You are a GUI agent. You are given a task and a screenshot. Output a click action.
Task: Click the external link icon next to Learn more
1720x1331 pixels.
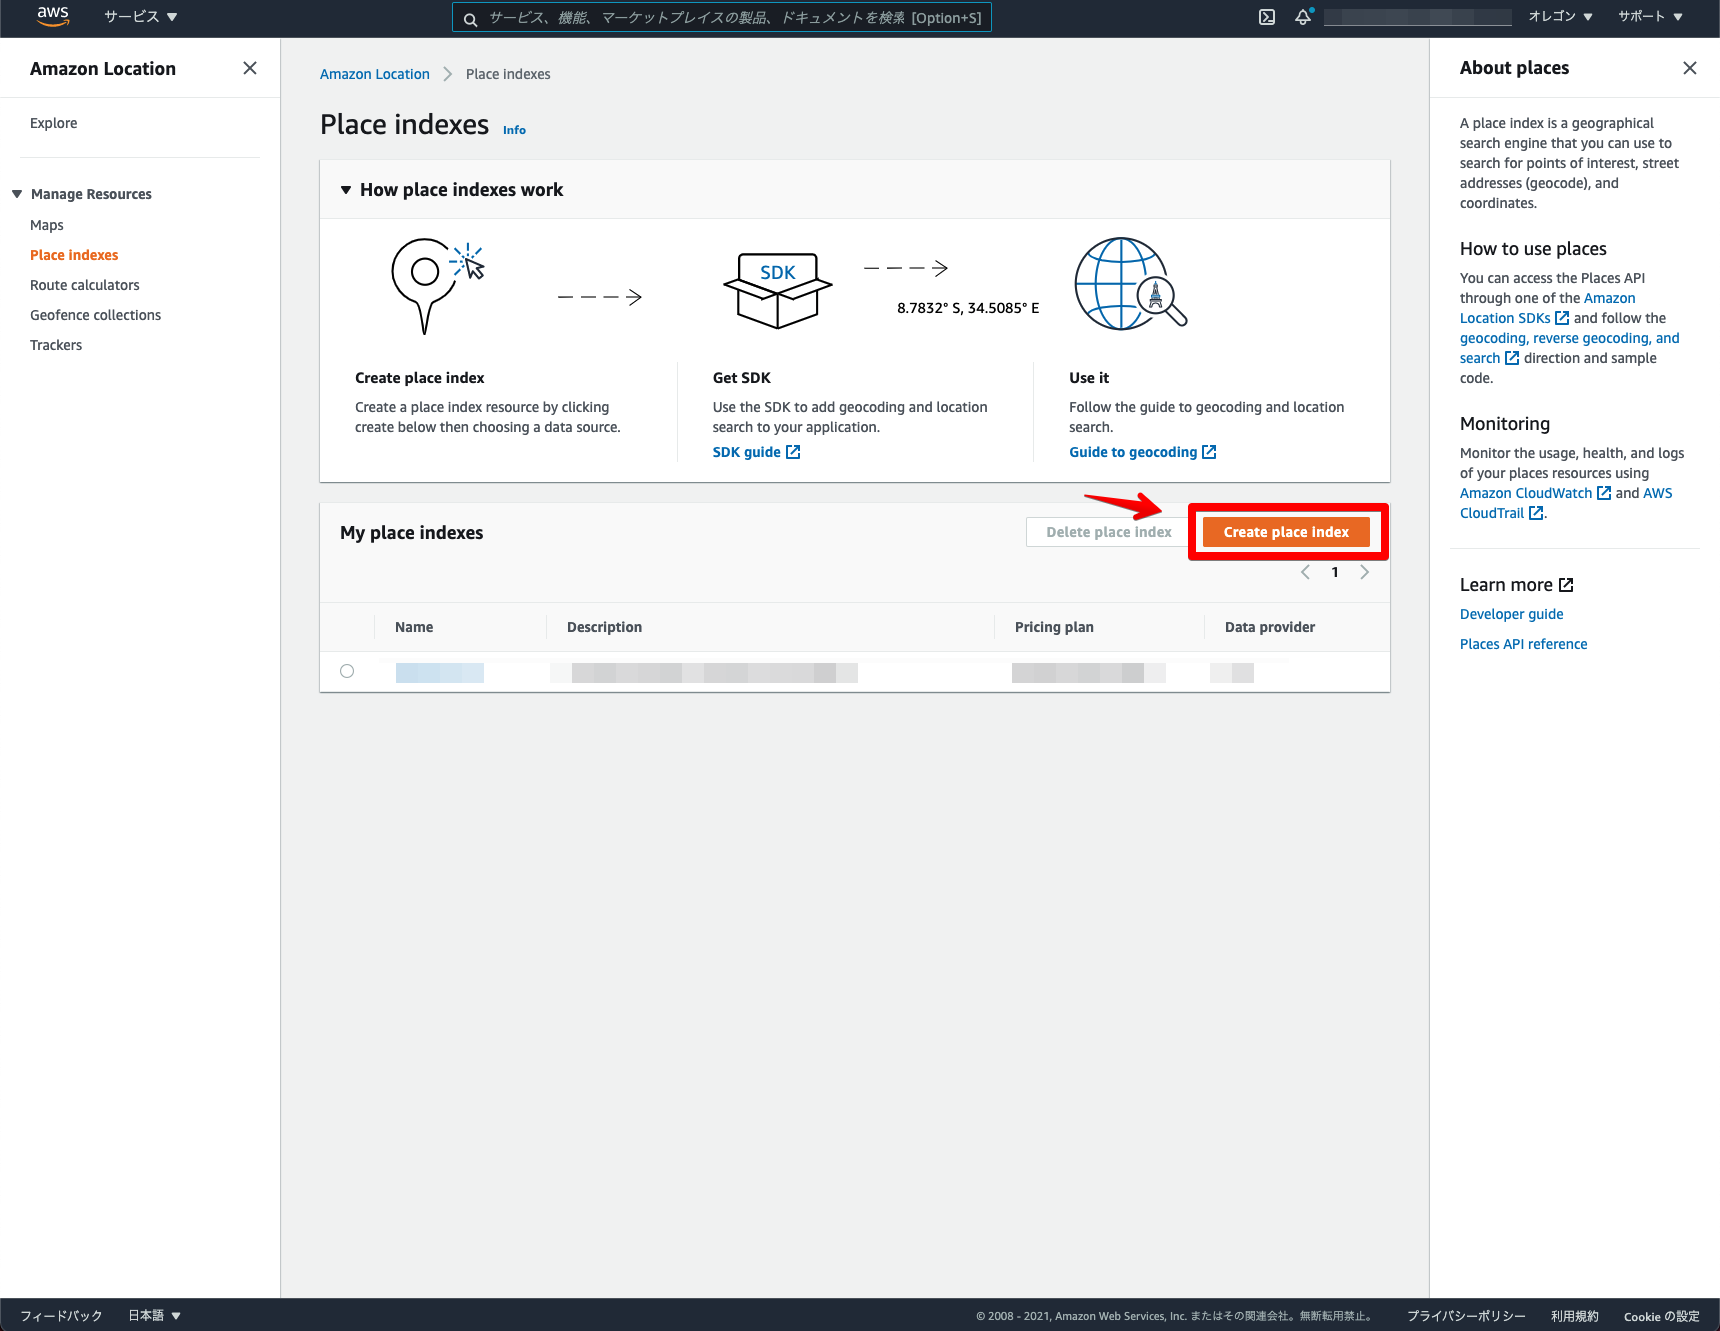pos(1566,585)
